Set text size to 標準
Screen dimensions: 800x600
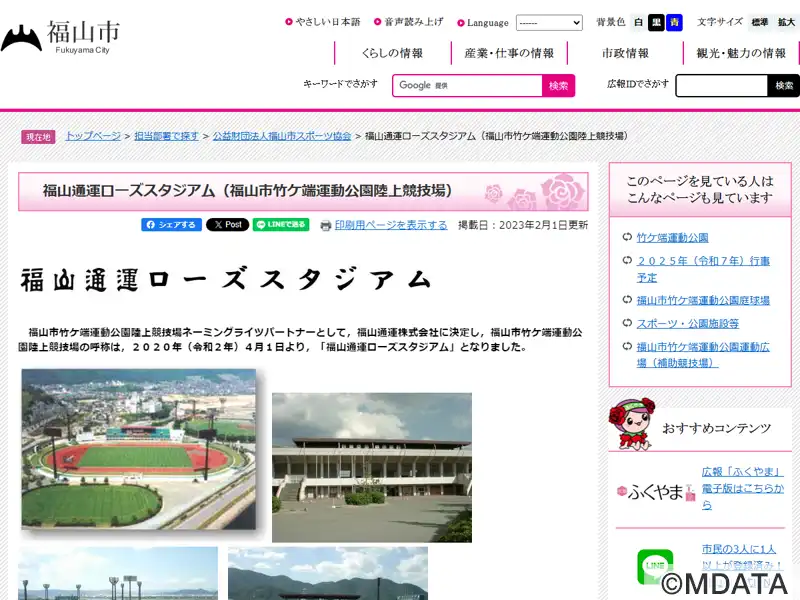tap(759, 22)
